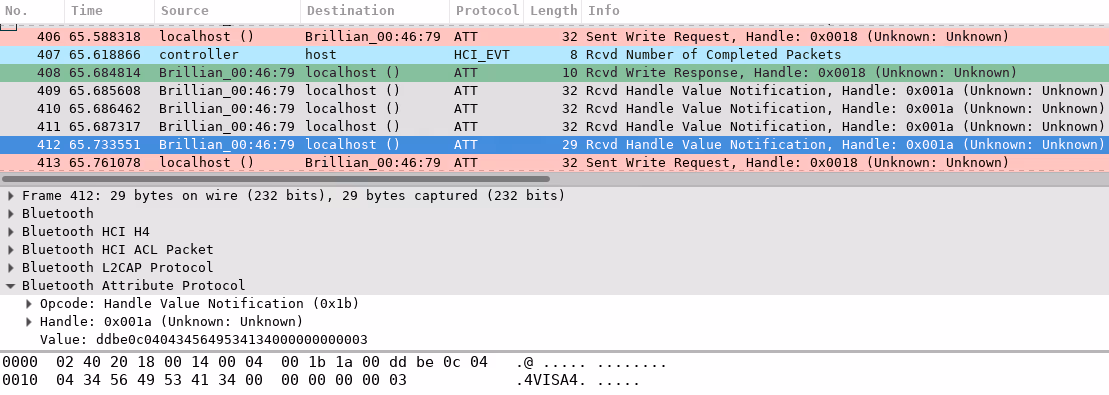Click the host destination cell in packet 407

point(321,55)
